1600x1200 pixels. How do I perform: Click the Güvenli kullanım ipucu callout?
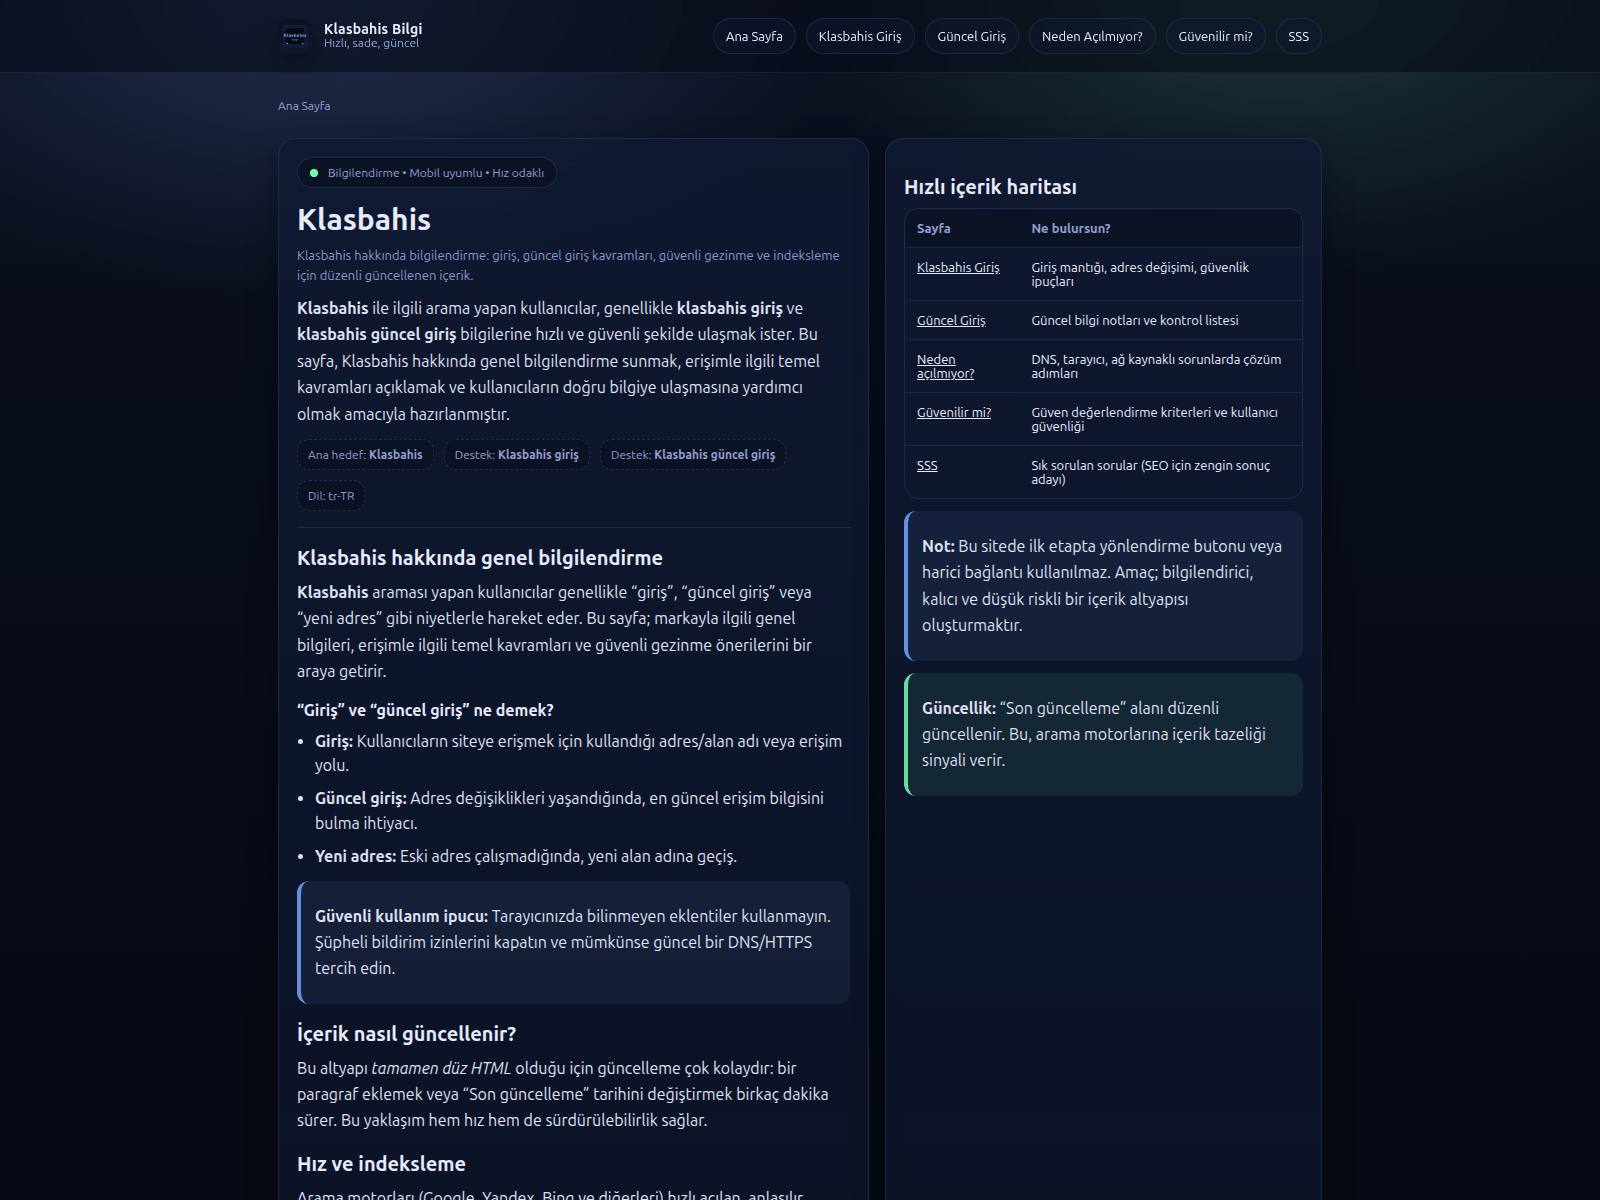[x=573, y=942]
